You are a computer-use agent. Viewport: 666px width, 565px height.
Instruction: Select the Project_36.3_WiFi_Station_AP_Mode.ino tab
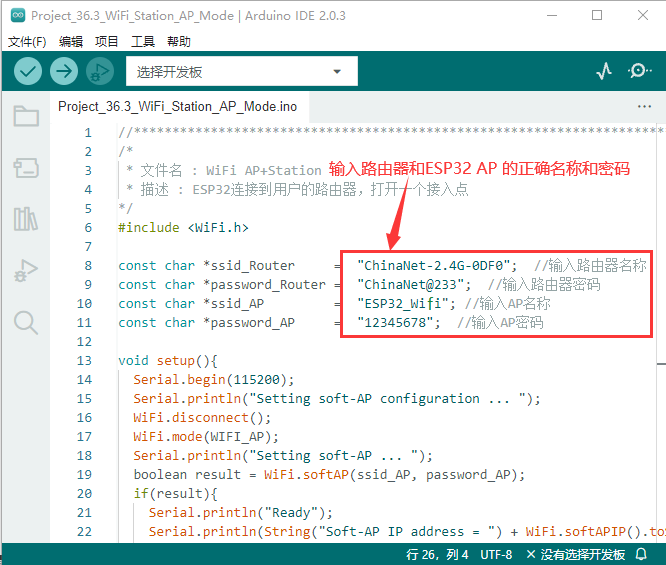(177, 106)
